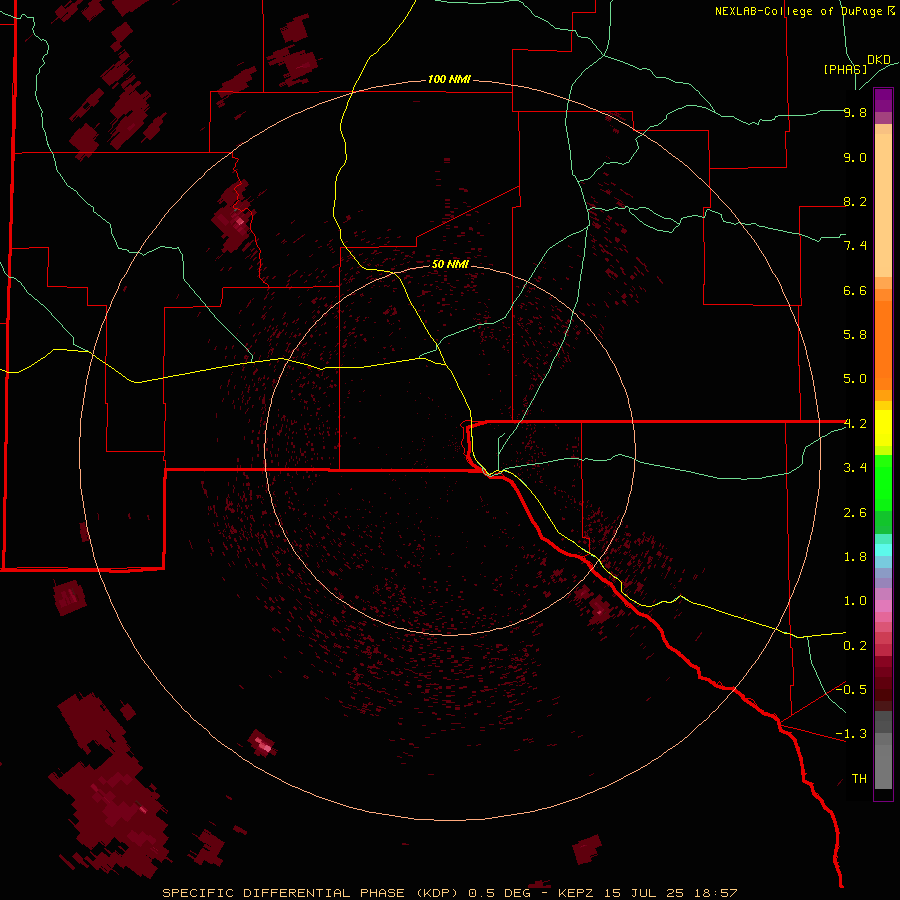Viewport: 900px width, 900px height.
Task: Click the 0.2 value on the color scale
Action: 855,646
